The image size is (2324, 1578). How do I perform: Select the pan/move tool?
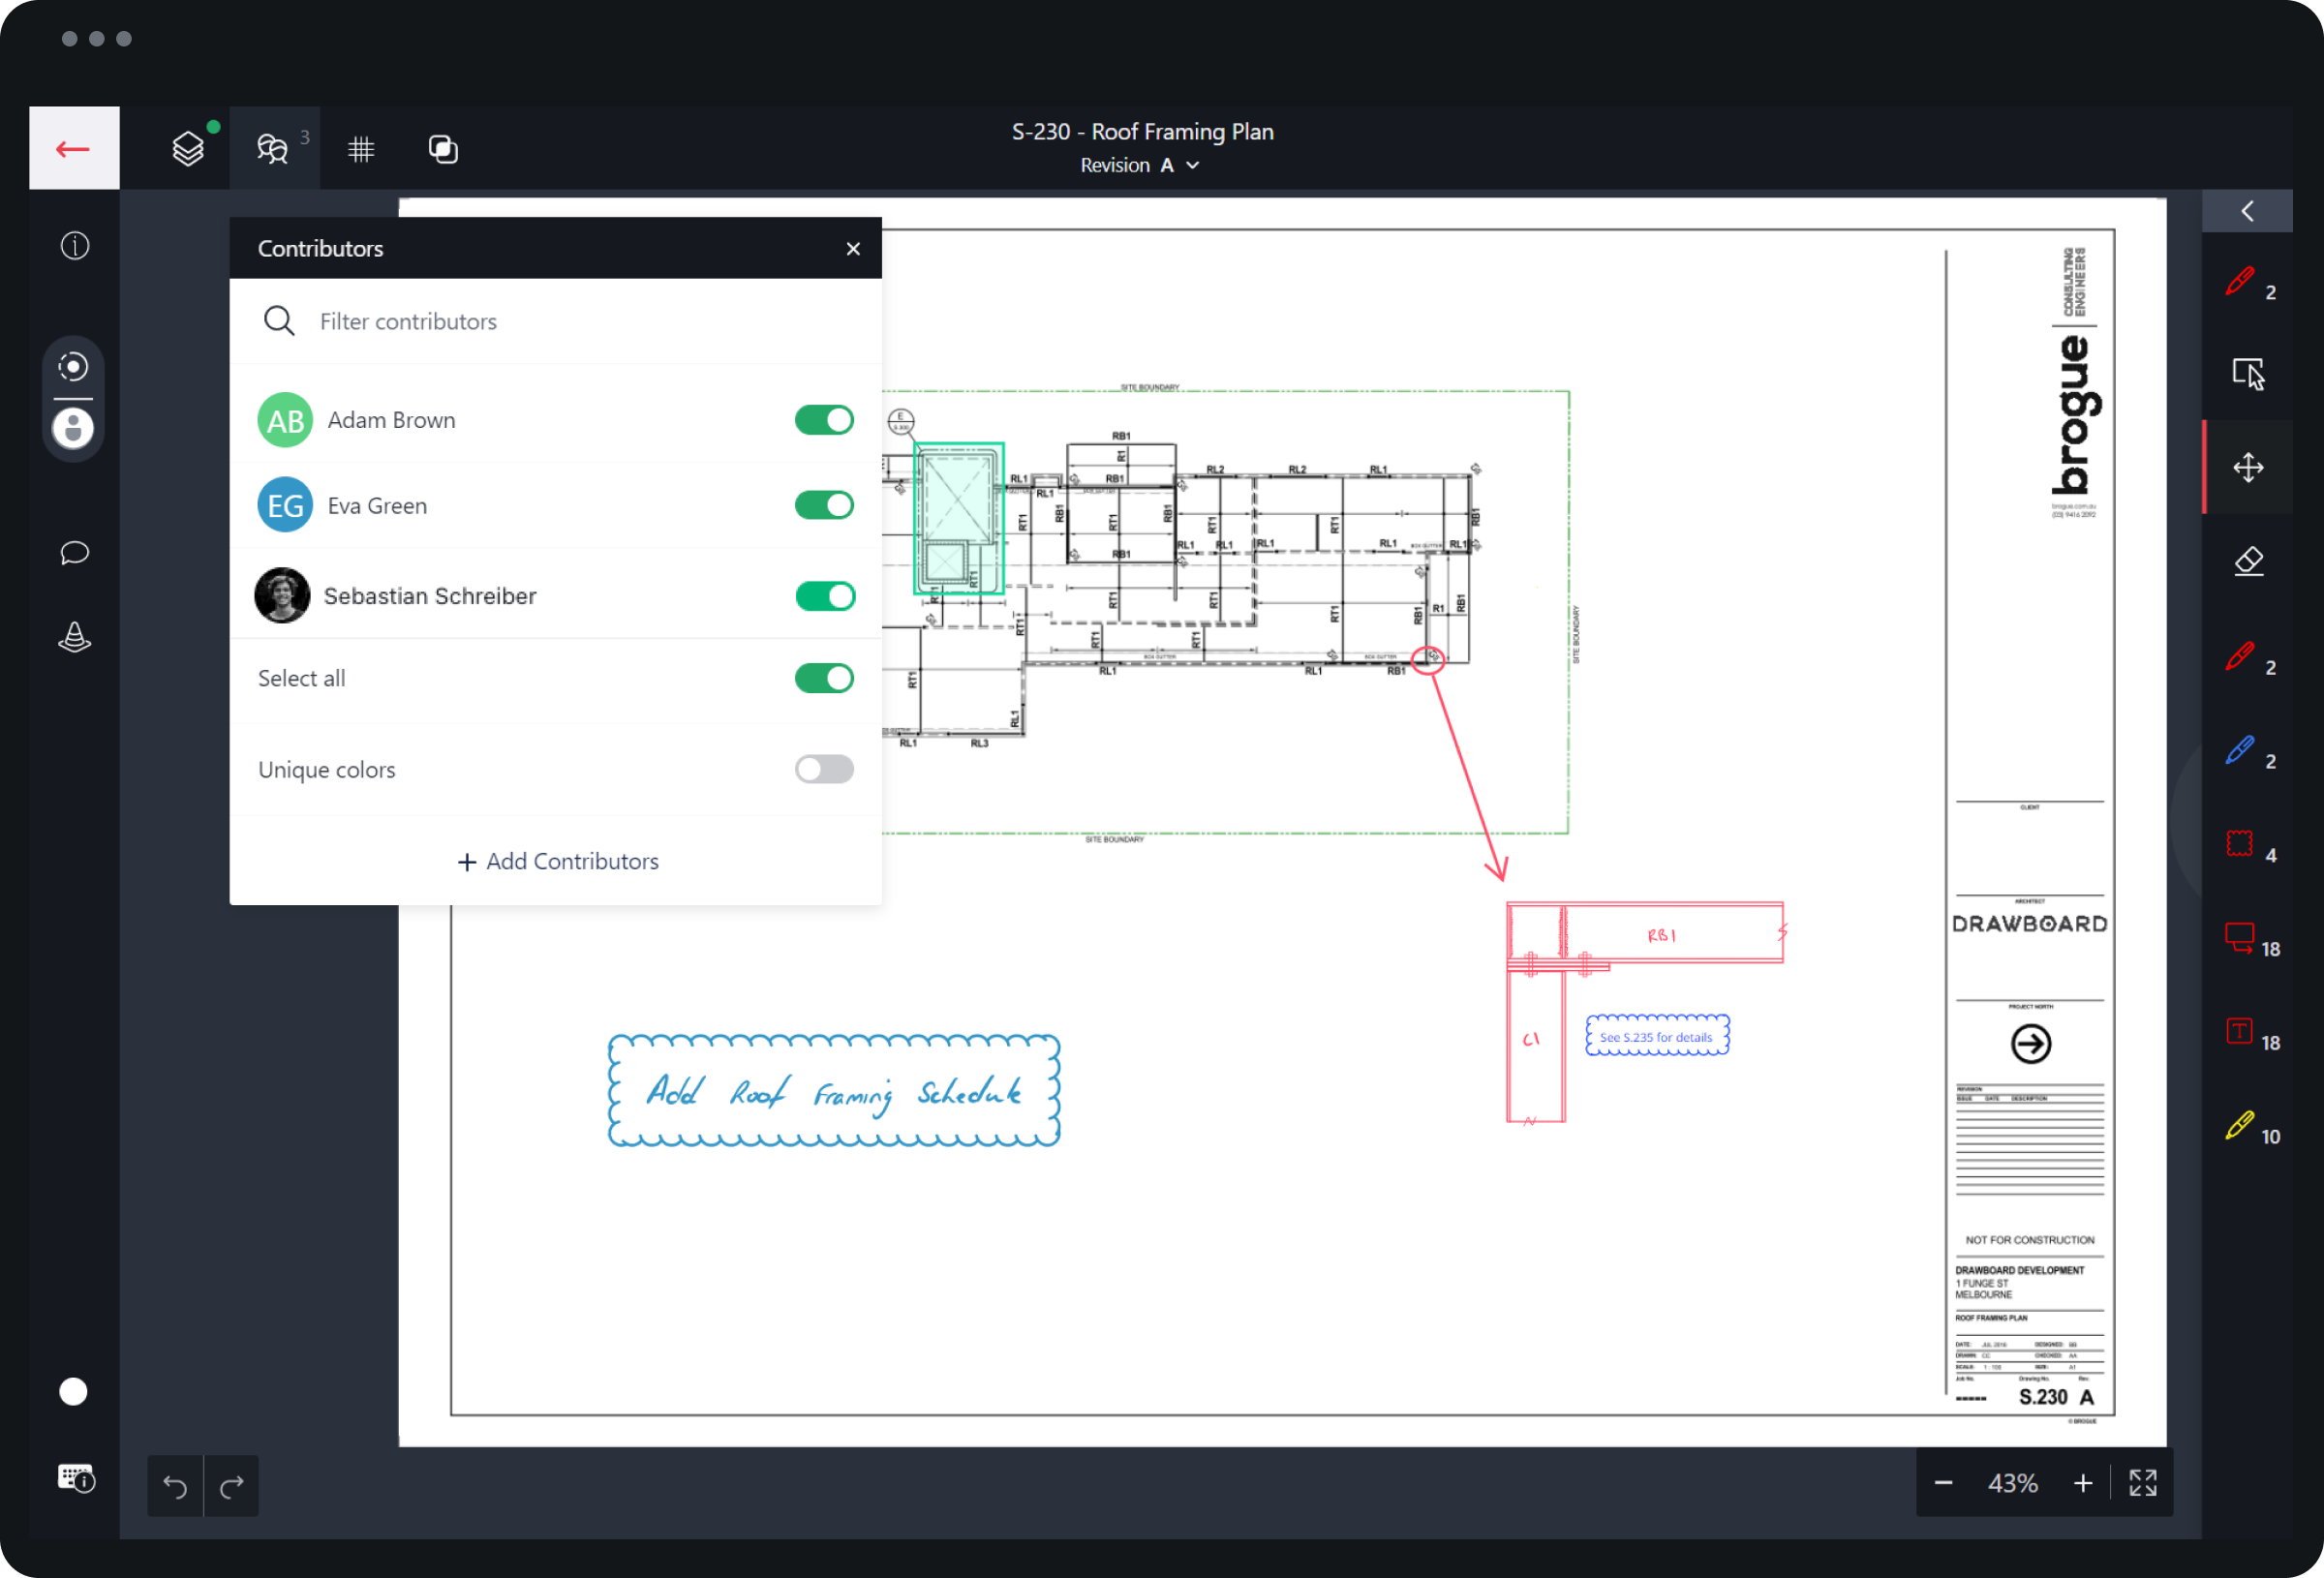(x=2248, y=466)
